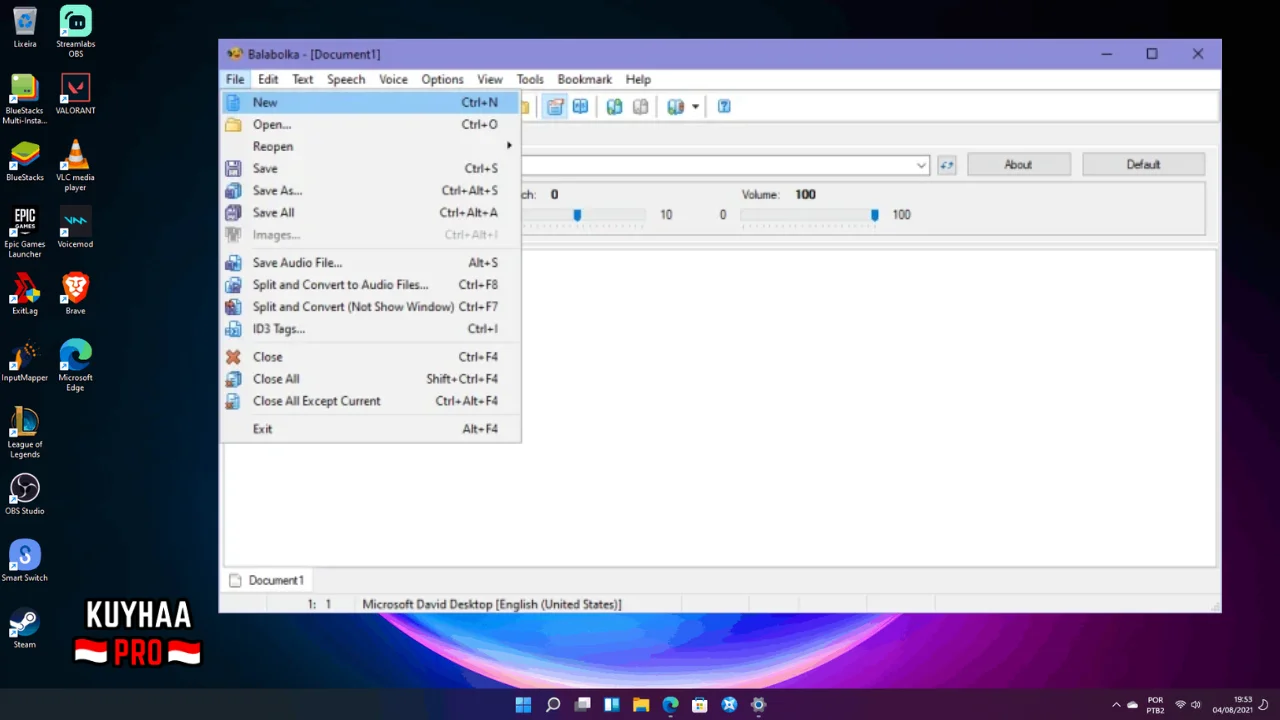The width and height of the screenshot is (1280, 720).
Task: Choose Save All in the File menu
Action: tap(371, 212)
